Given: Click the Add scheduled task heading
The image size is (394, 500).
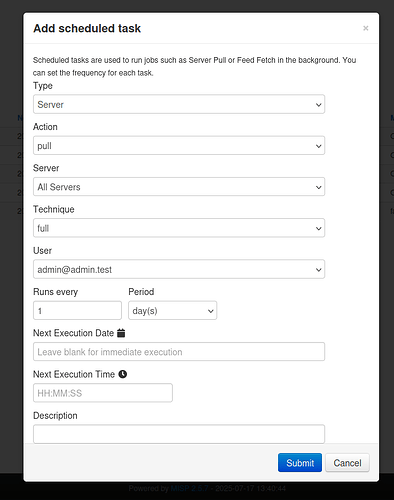Looking at the screenshot, I should [87, 28].
